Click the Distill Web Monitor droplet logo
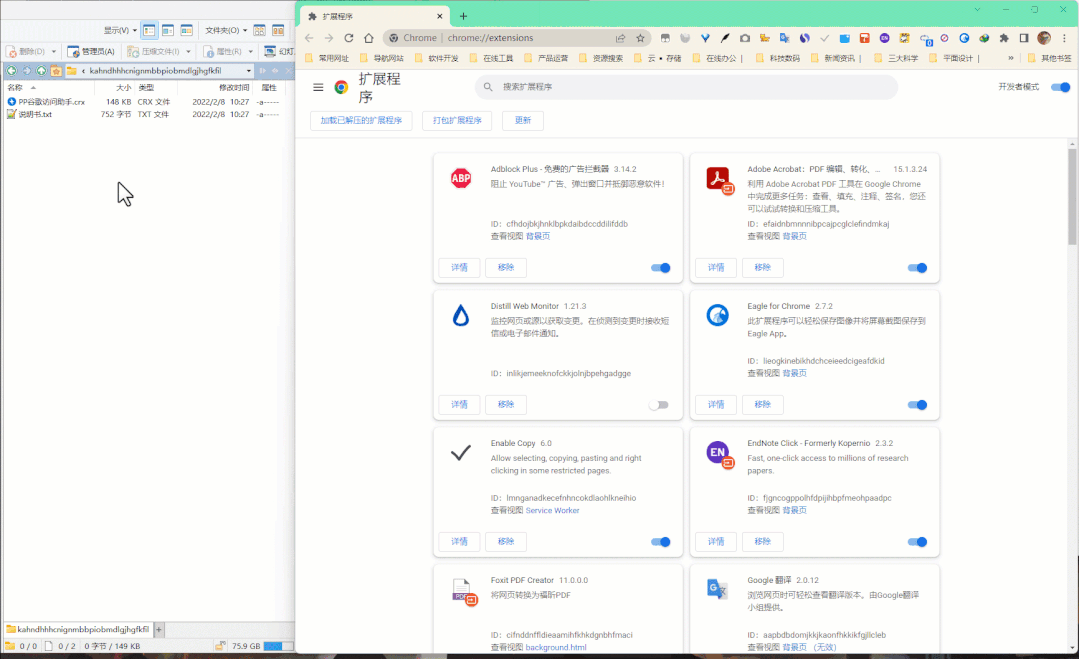Image resolution: width=1079 pixels, height=659 pixels. [461, 316]
